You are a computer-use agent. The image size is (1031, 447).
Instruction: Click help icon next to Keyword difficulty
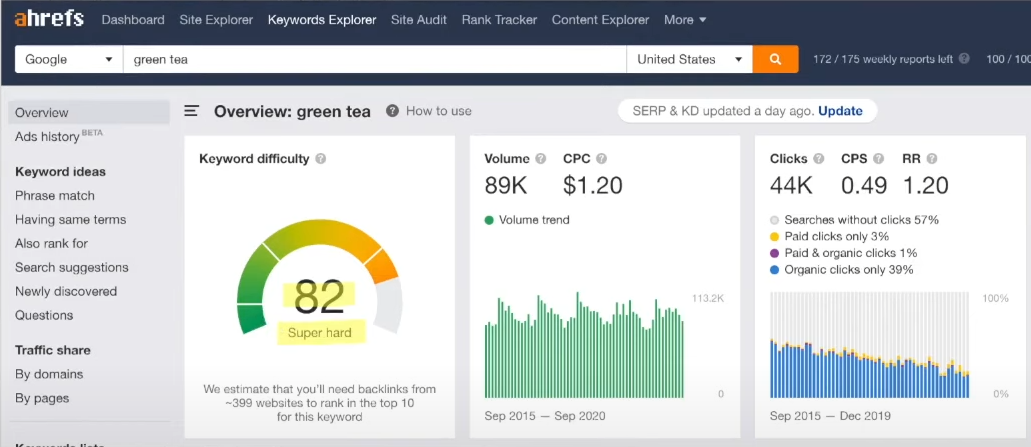click(321, 159)
